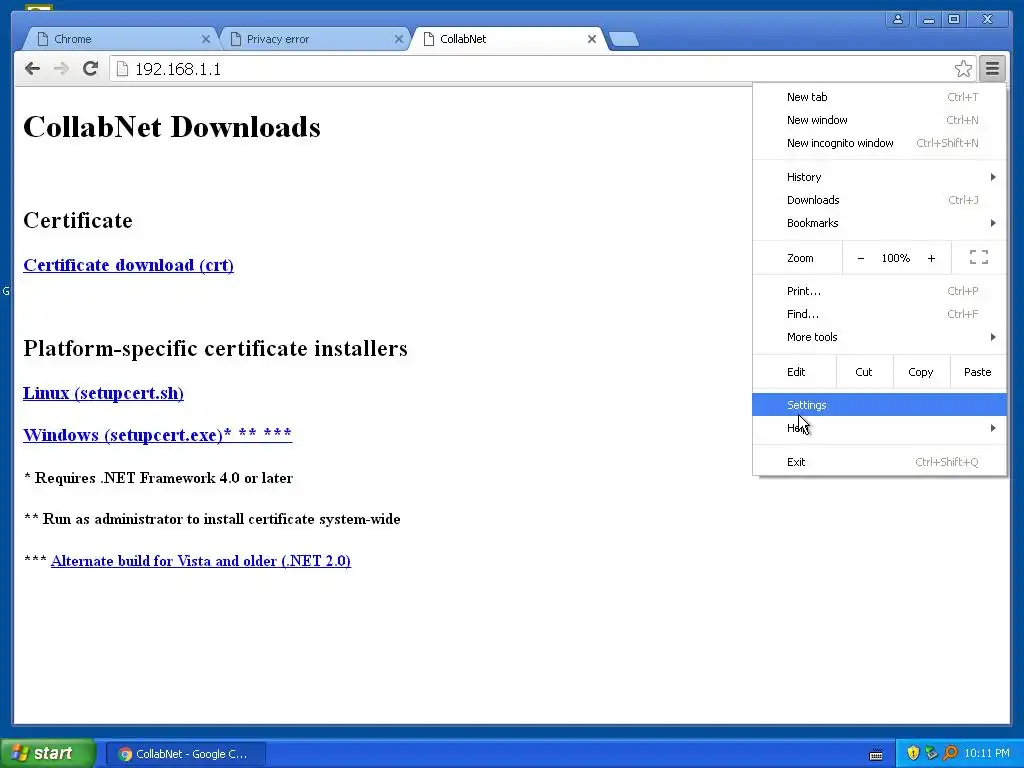Select CollabNet - Google Chrome taskbar item
Viewport: 1024px width, 768px height.
pyautogui.click(x=185, y=754)
